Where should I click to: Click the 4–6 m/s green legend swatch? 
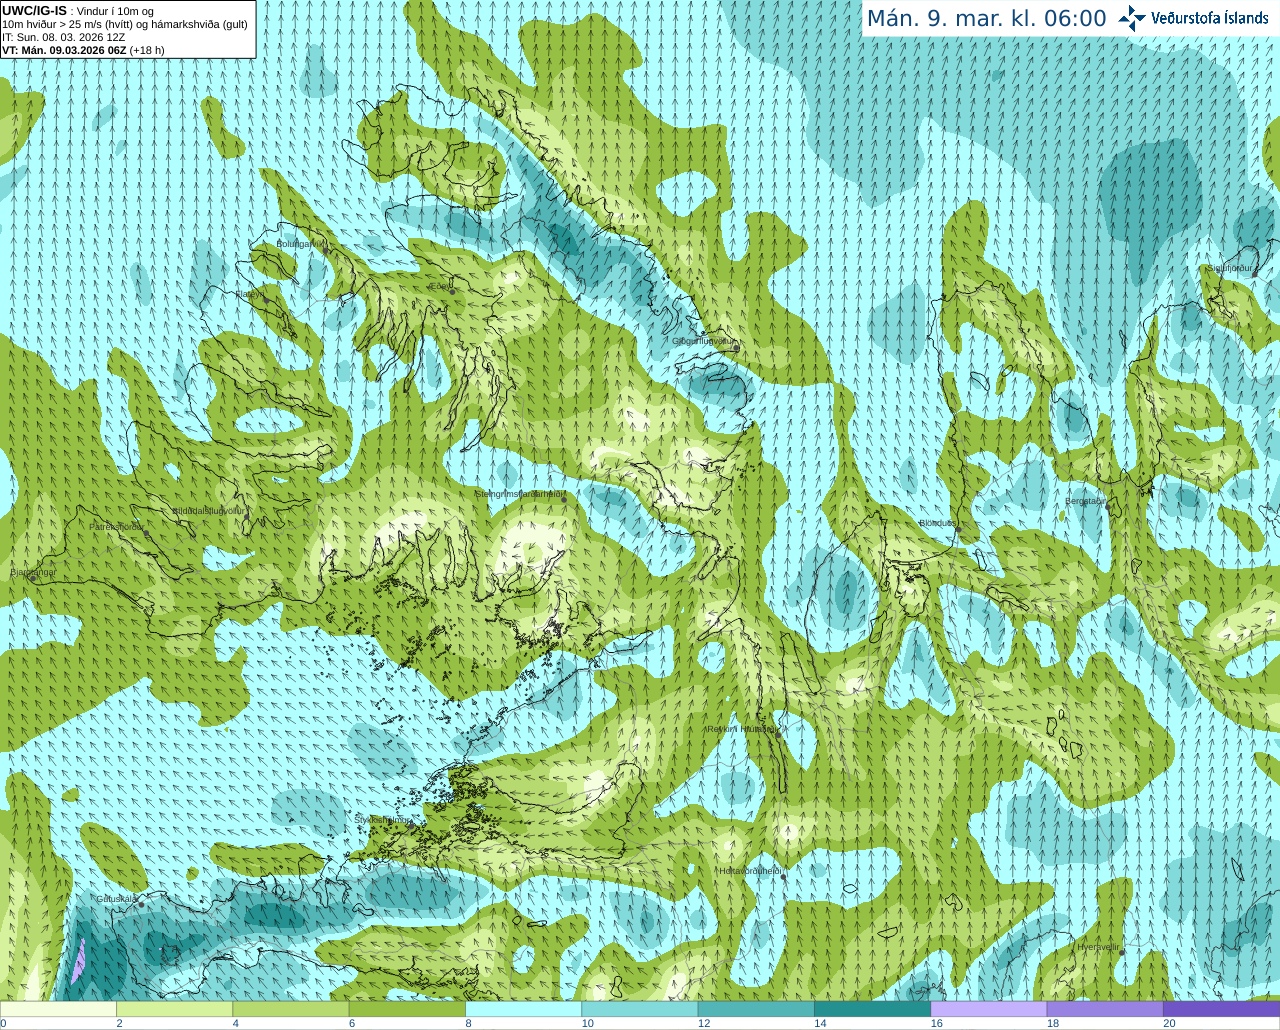tap(290, 1009)
